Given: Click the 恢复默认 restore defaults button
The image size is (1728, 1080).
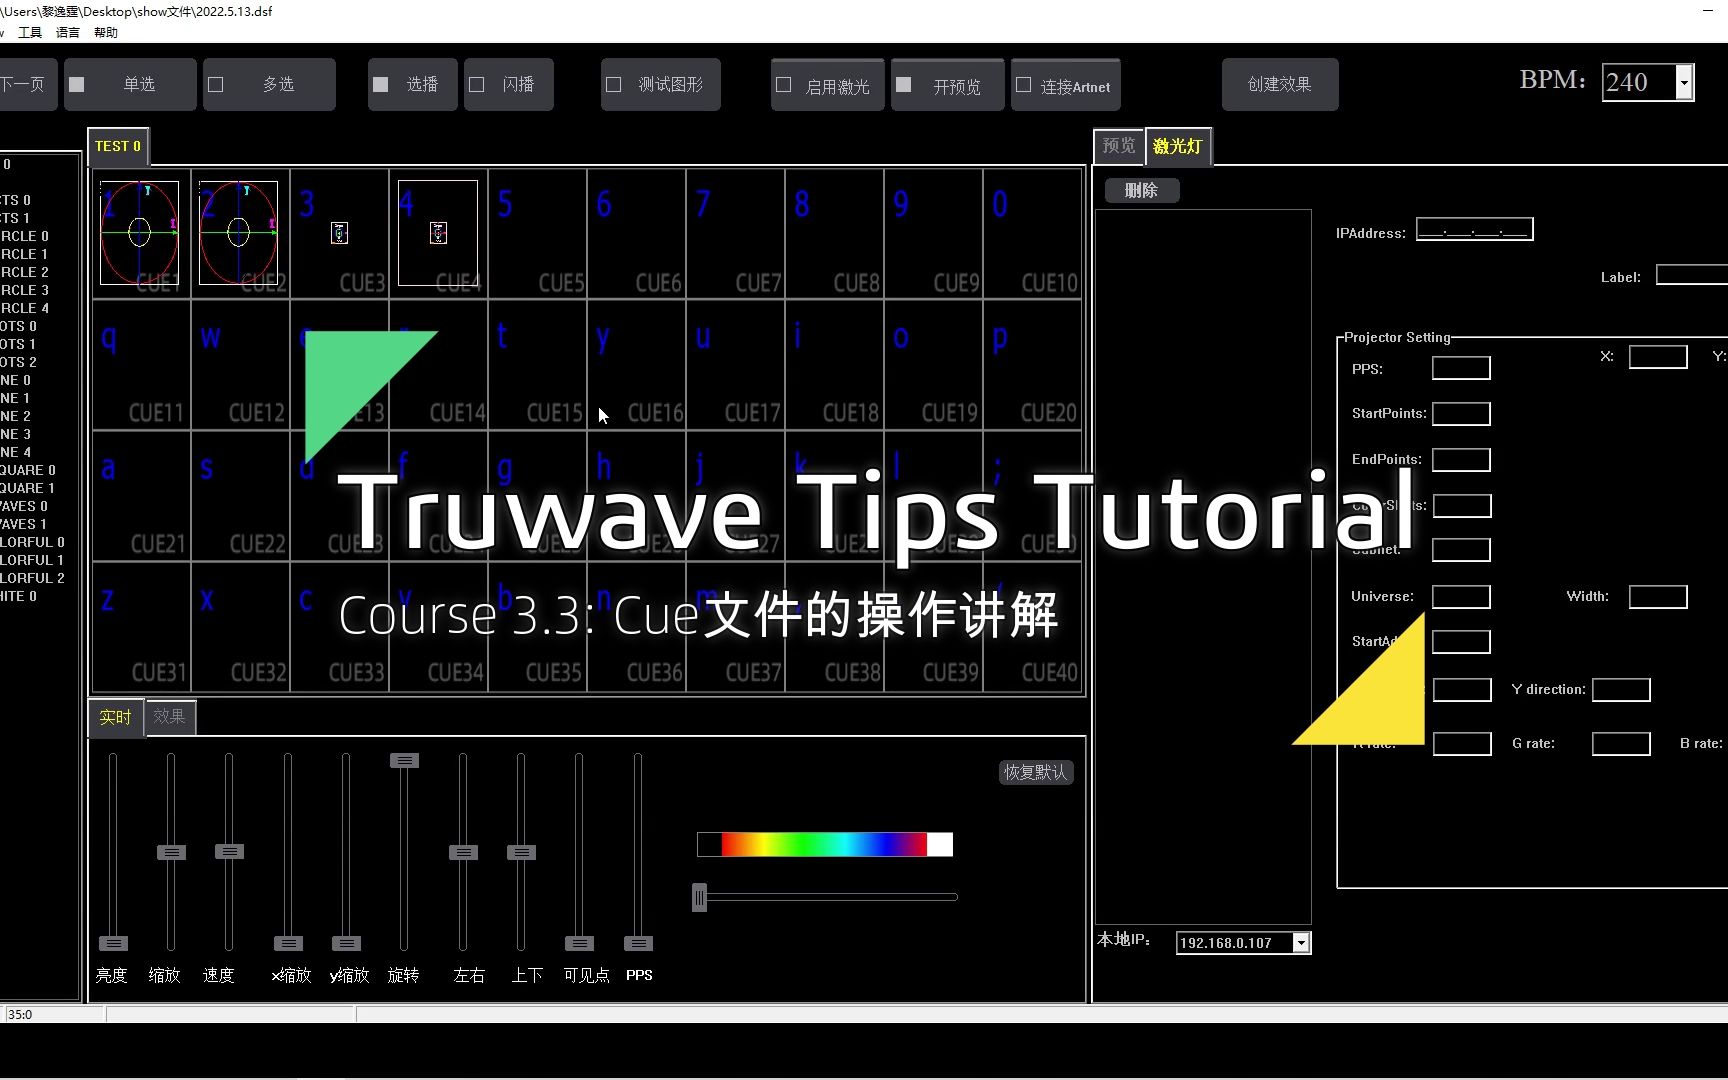Looking at the screenshot, I should [x=1035, y=771].
